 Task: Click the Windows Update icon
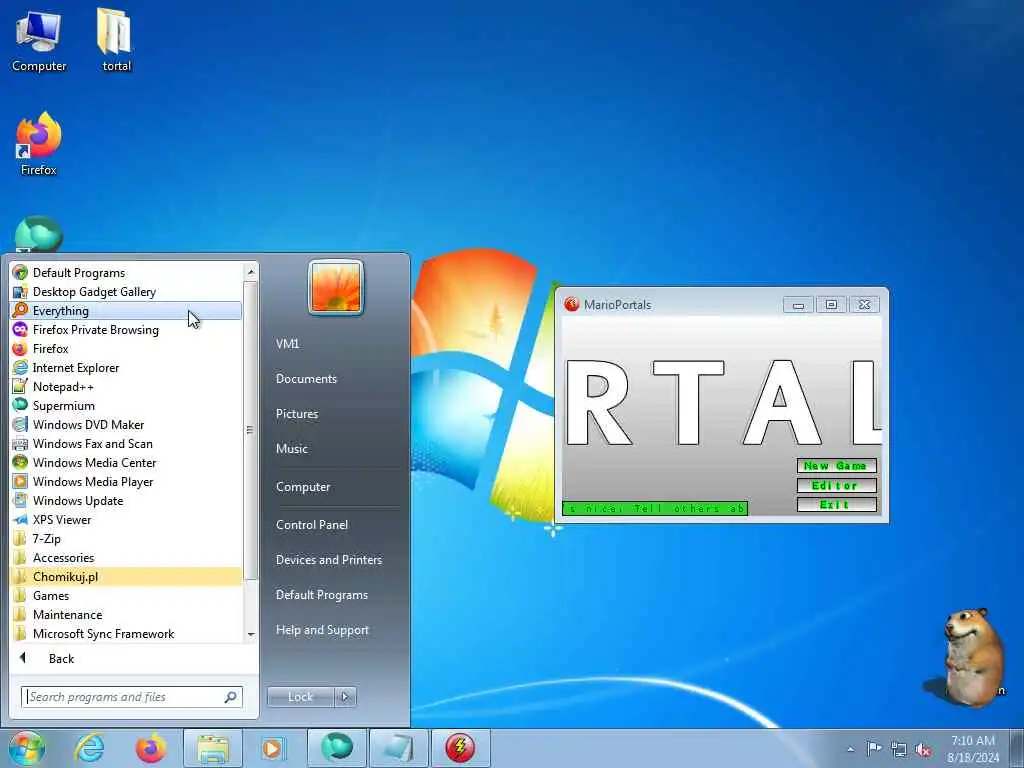pyautogui.click(x=20, y=500)
